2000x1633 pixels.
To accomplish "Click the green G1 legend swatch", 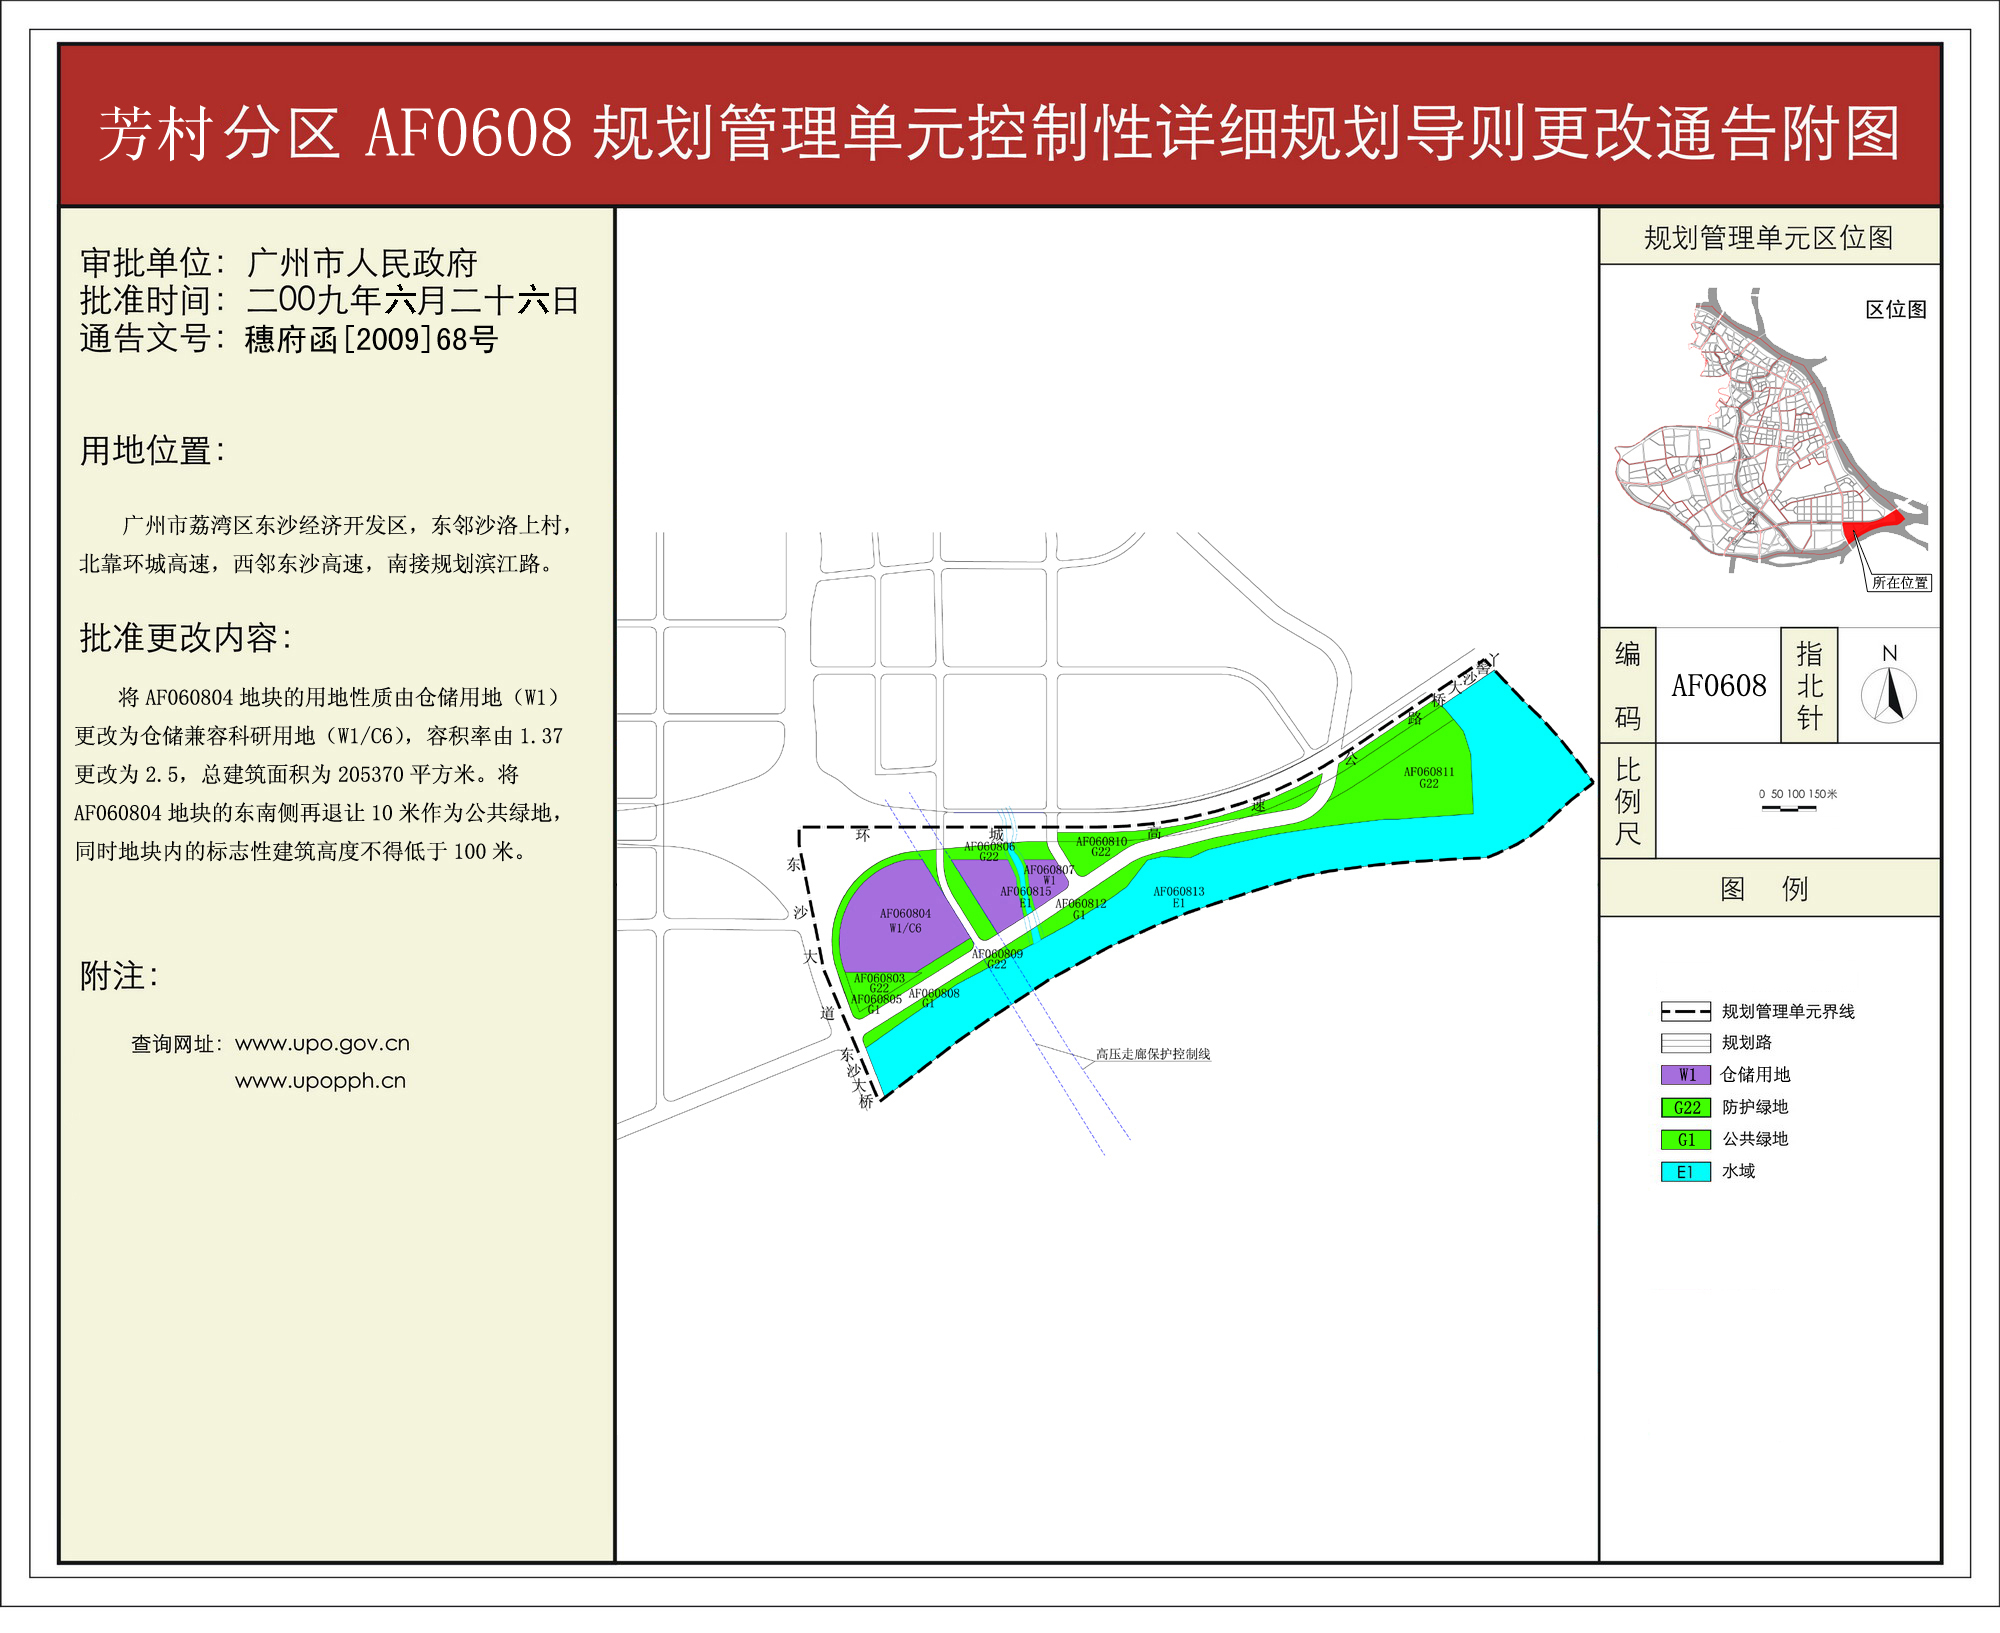I will tap(1686, 1139).
